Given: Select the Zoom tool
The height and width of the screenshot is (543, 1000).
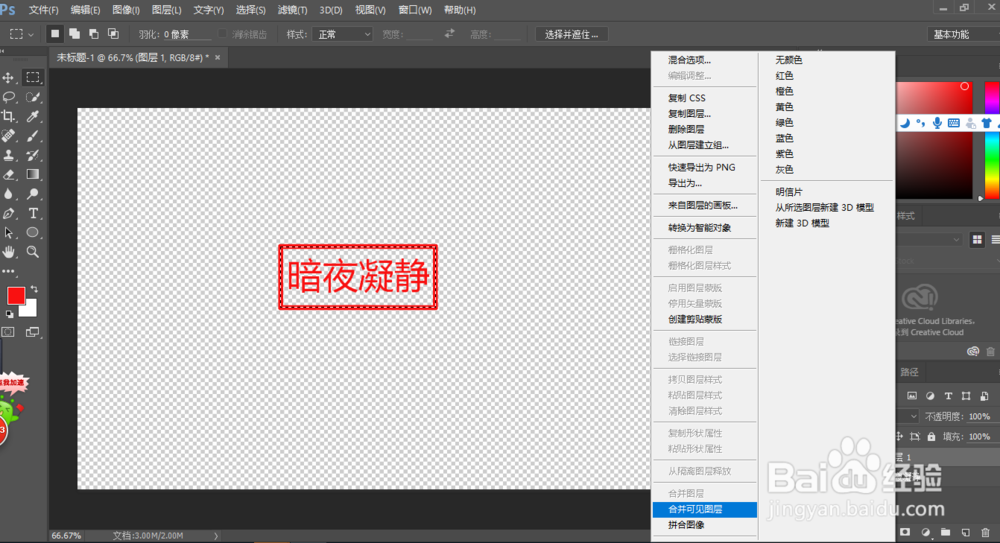Looking at the screenshot, I should point(33,252).
